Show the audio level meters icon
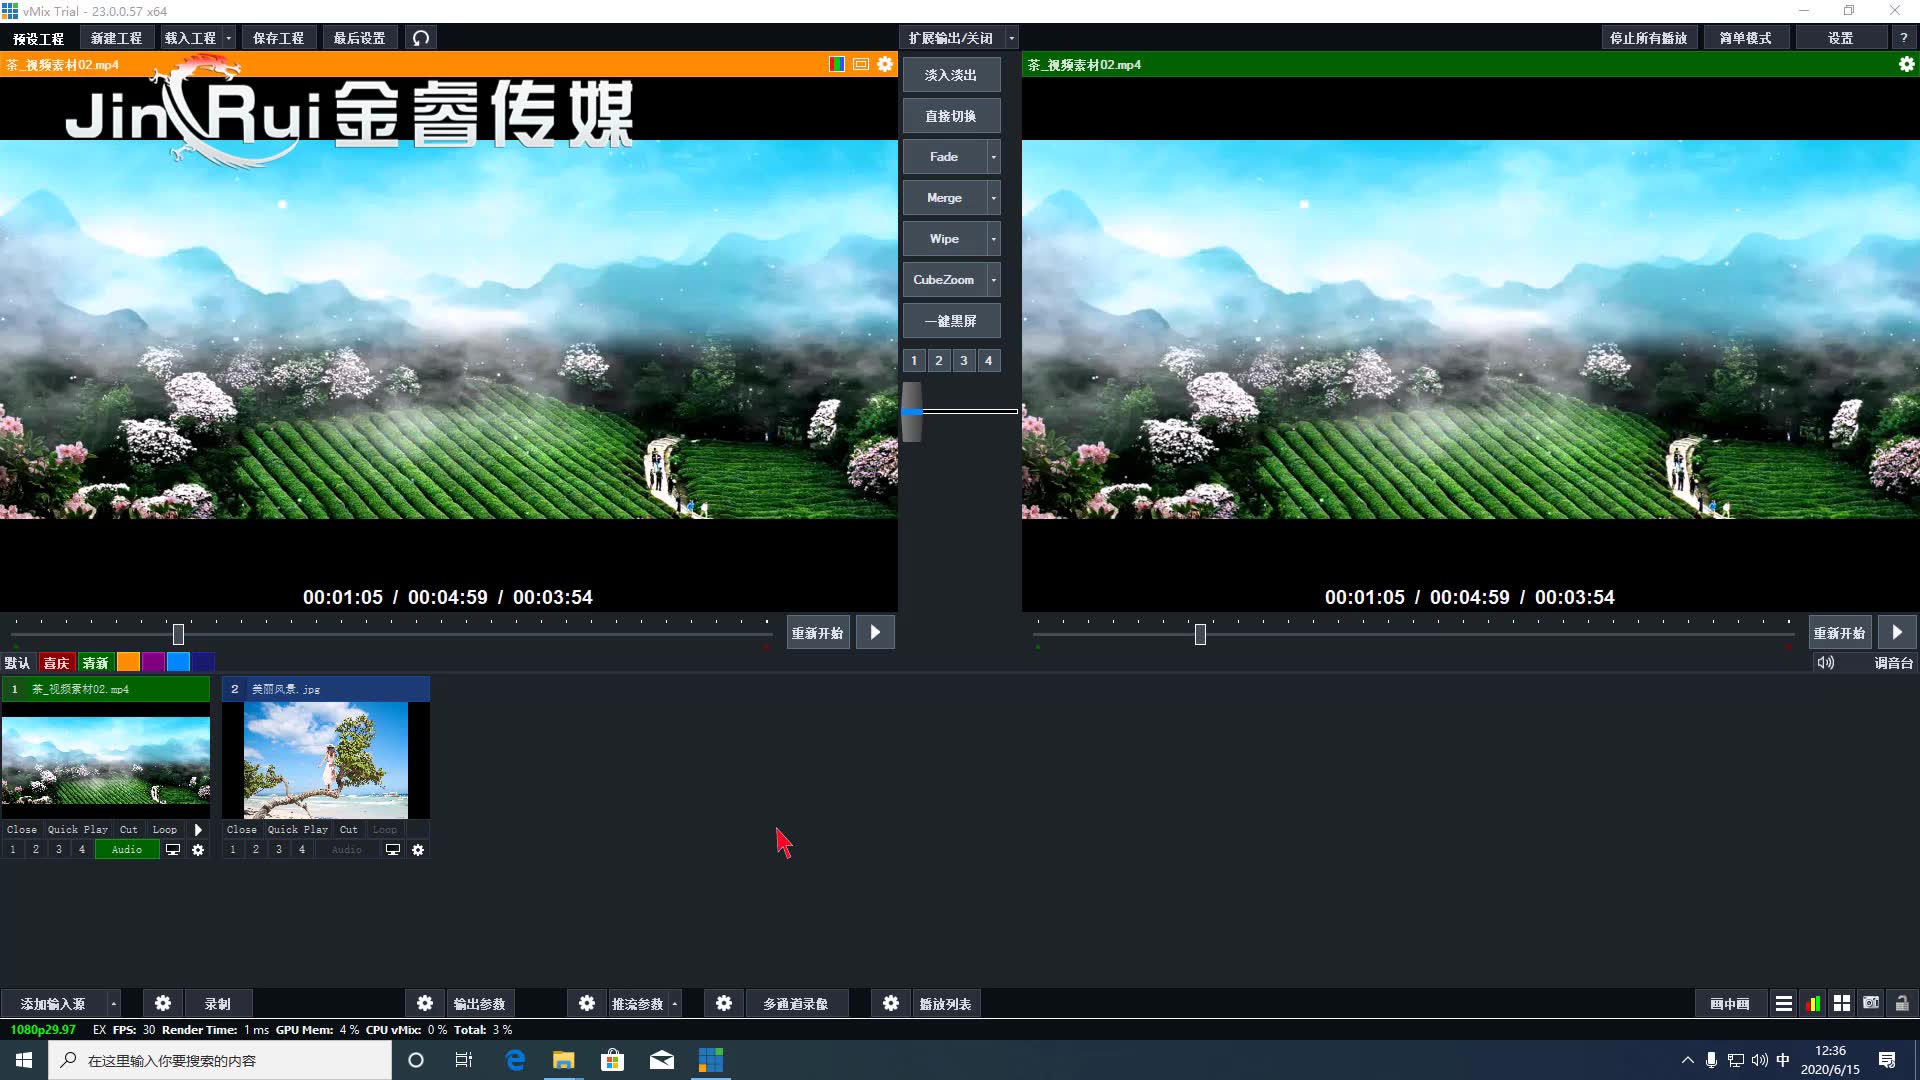The height and width of the screenshot is (1080, 1920). click(x=1813, y=1003)
